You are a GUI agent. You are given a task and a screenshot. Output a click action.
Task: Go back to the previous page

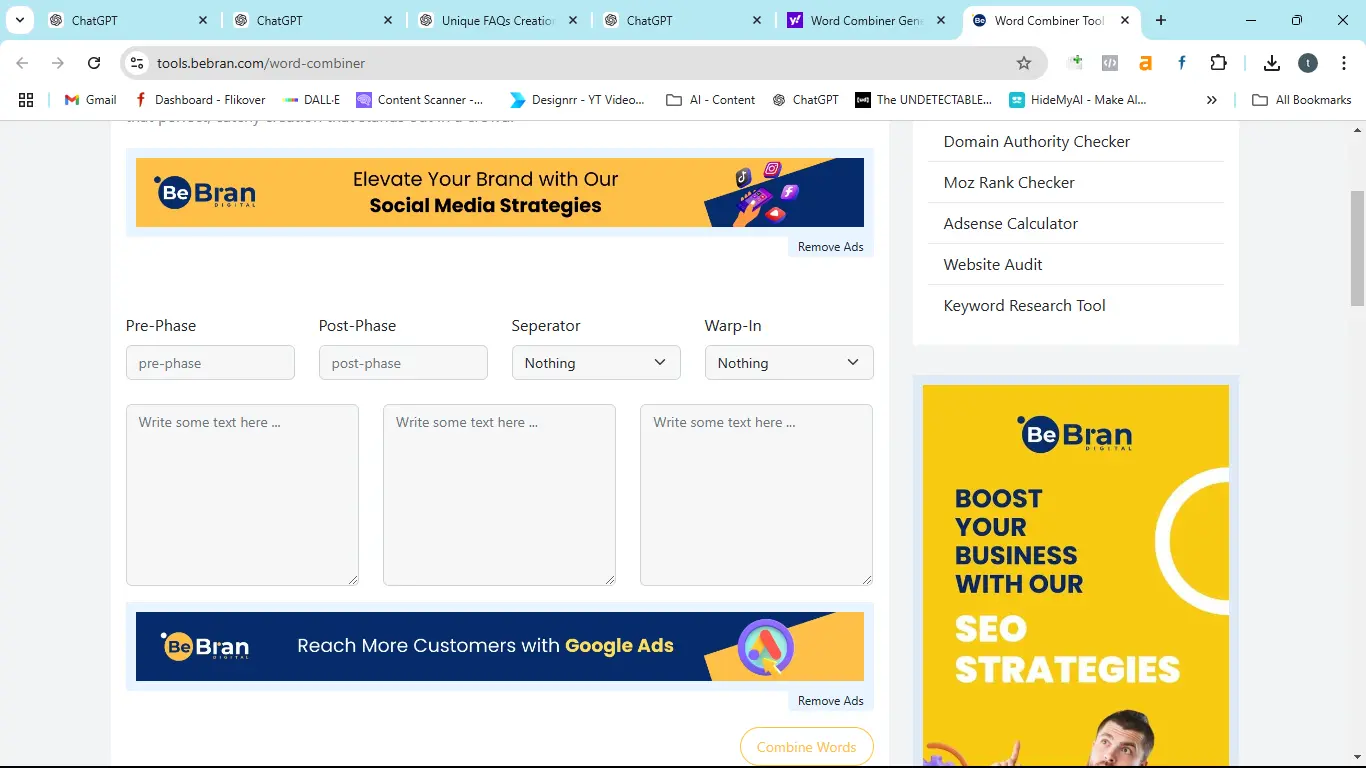tap(22, 63)
